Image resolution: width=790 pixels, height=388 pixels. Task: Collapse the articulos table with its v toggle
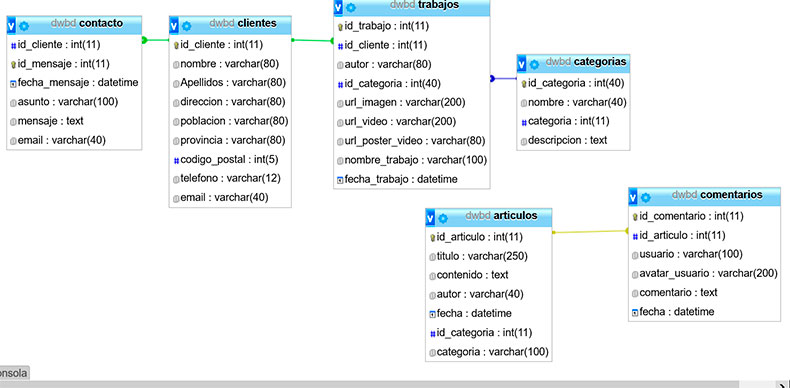pyautogui.click(x=430, y=218)
